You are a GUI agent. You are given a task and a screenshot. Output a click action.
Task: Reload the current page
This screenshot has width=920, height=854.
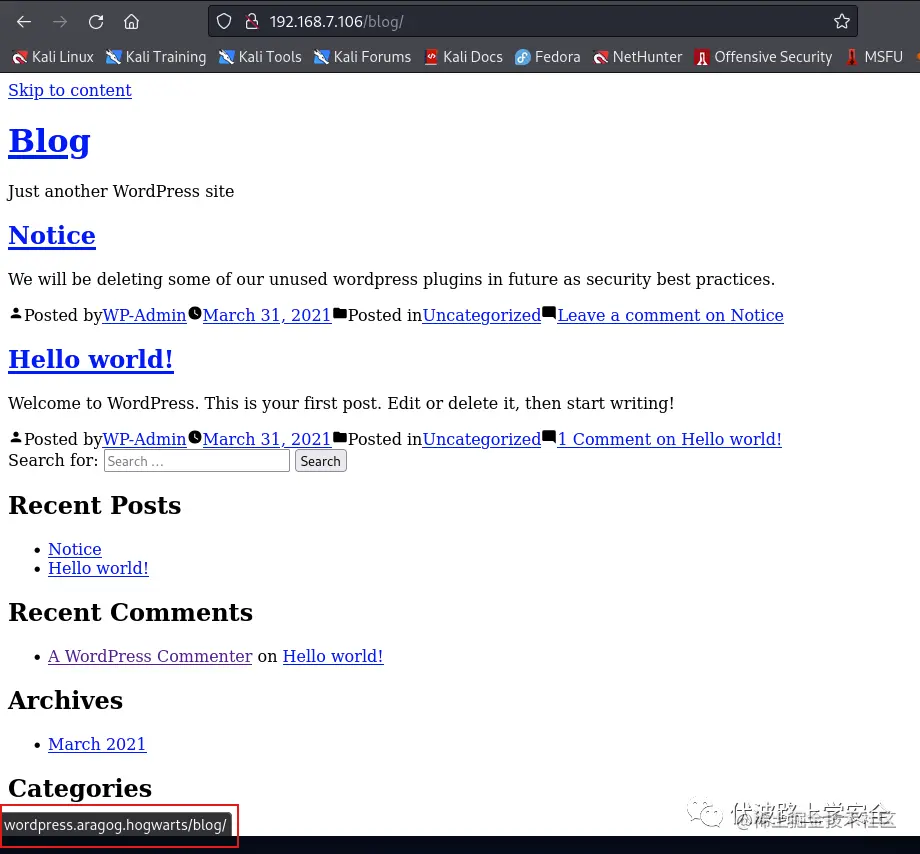[96, 22]
